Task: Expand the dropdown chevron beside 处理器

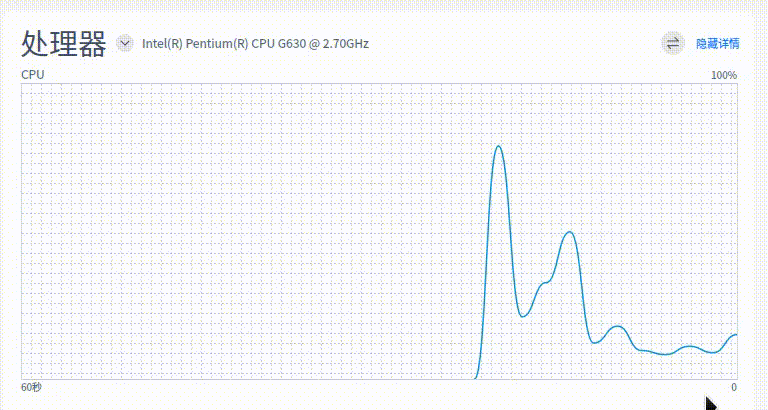Action: pos(125,43)
